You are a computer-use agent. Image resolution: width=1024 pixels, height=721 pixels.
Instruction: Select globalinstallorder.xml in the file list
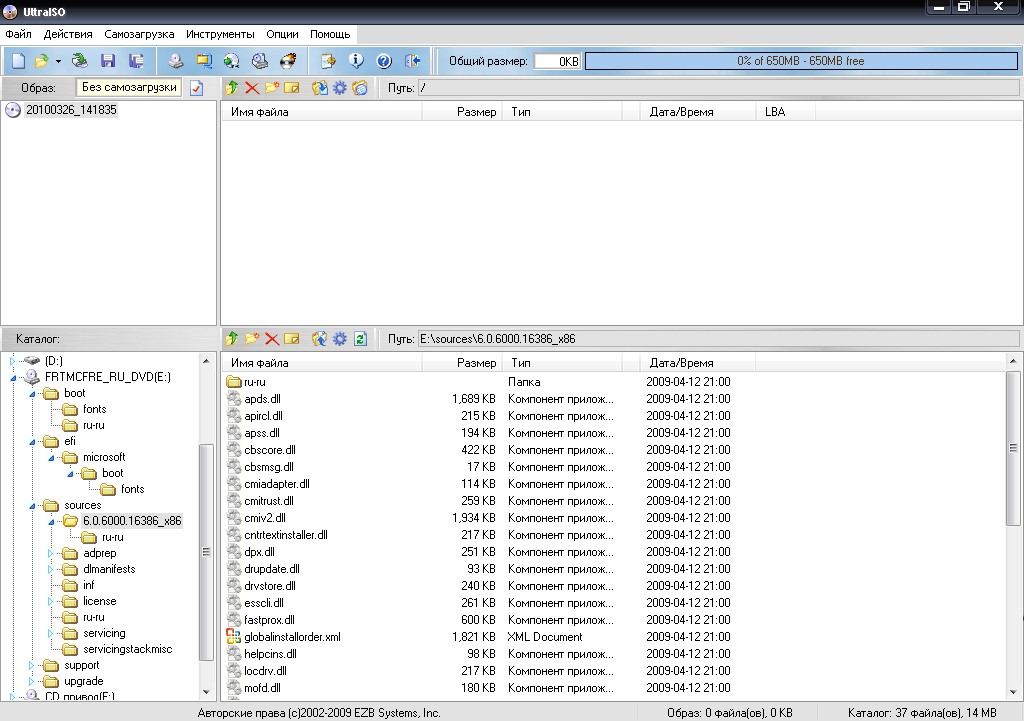pyautogui.click(x=292, y=637)
